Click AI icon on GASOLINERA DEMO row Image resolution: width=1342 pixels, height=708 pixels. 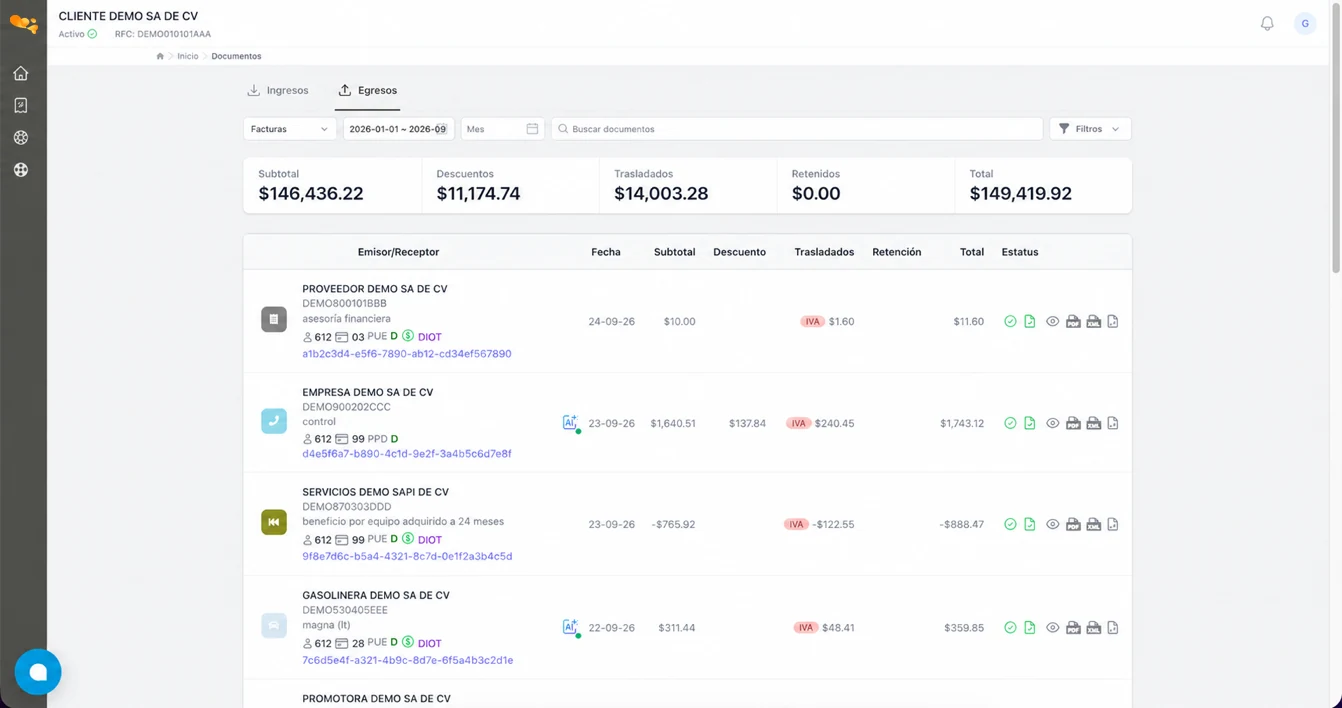point(570,626)
